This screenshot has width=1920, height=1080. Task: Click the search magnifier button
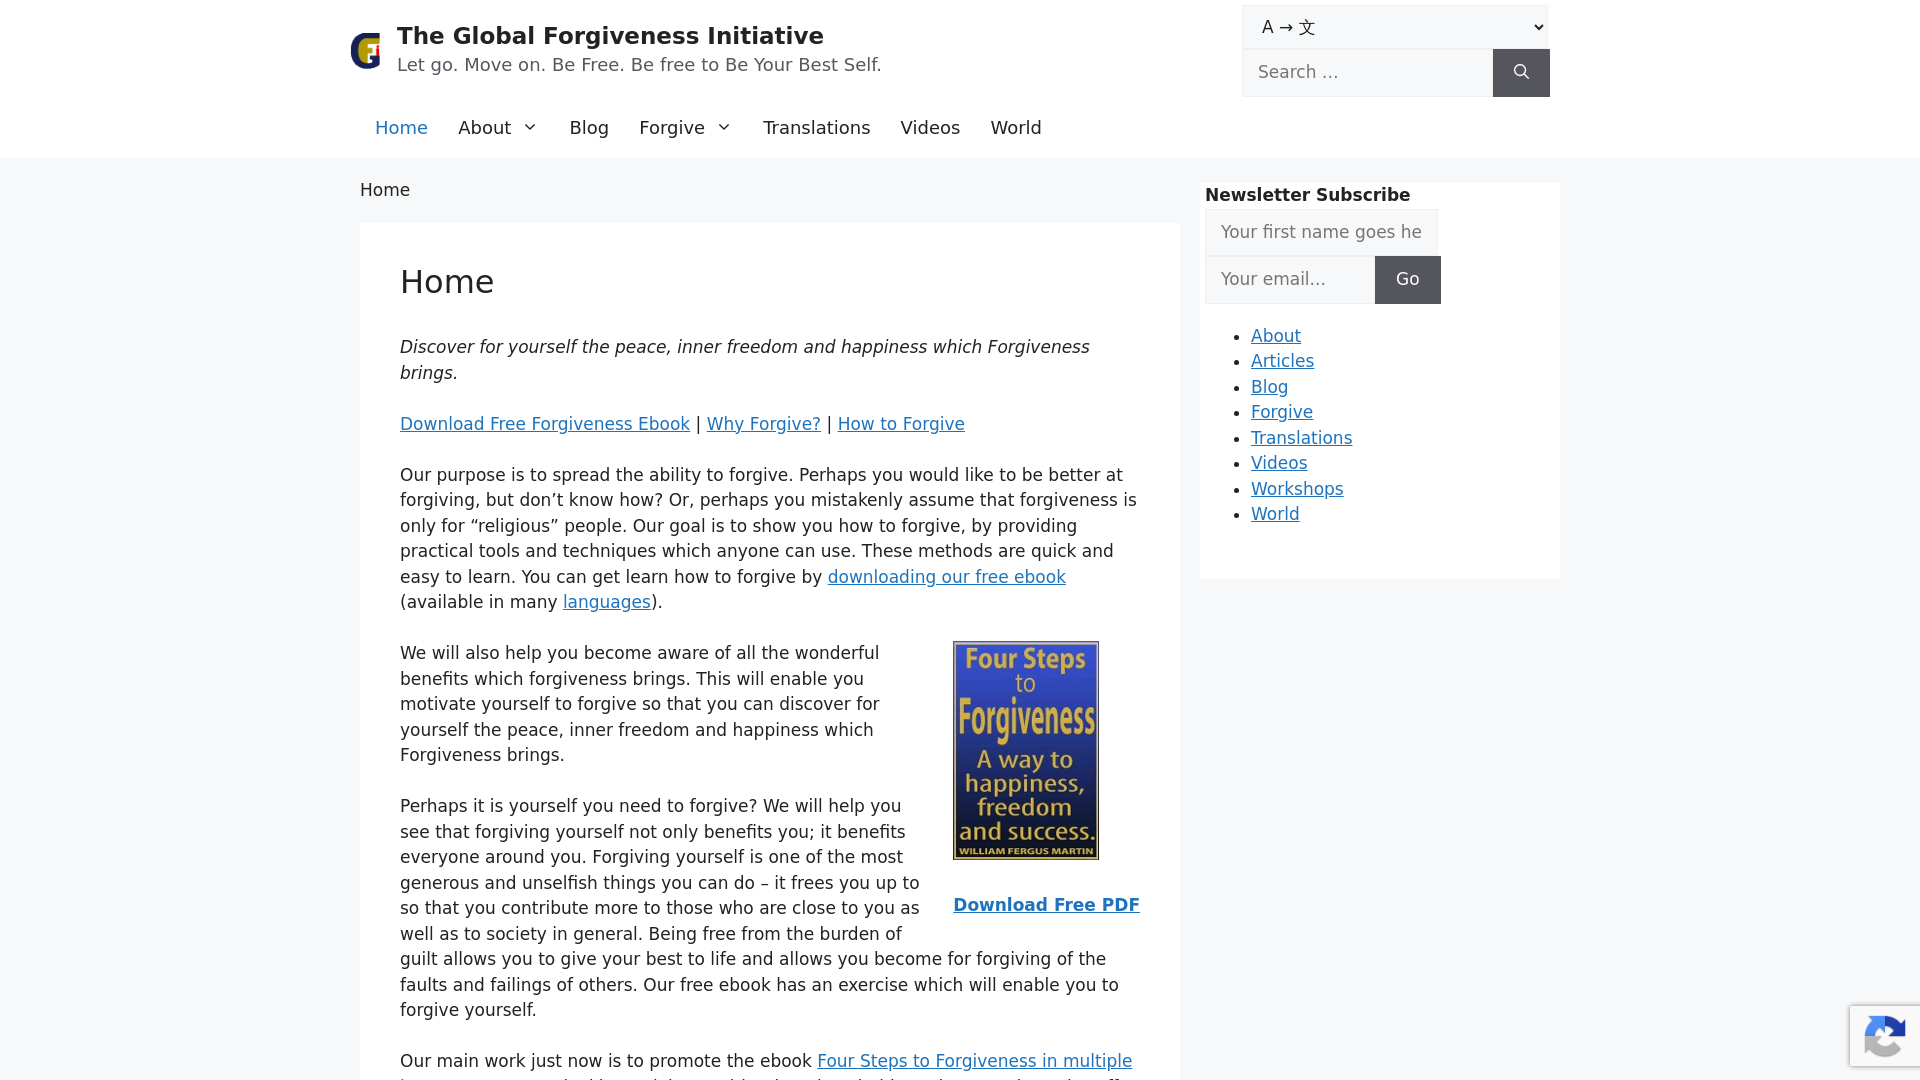coord(1521,73)
